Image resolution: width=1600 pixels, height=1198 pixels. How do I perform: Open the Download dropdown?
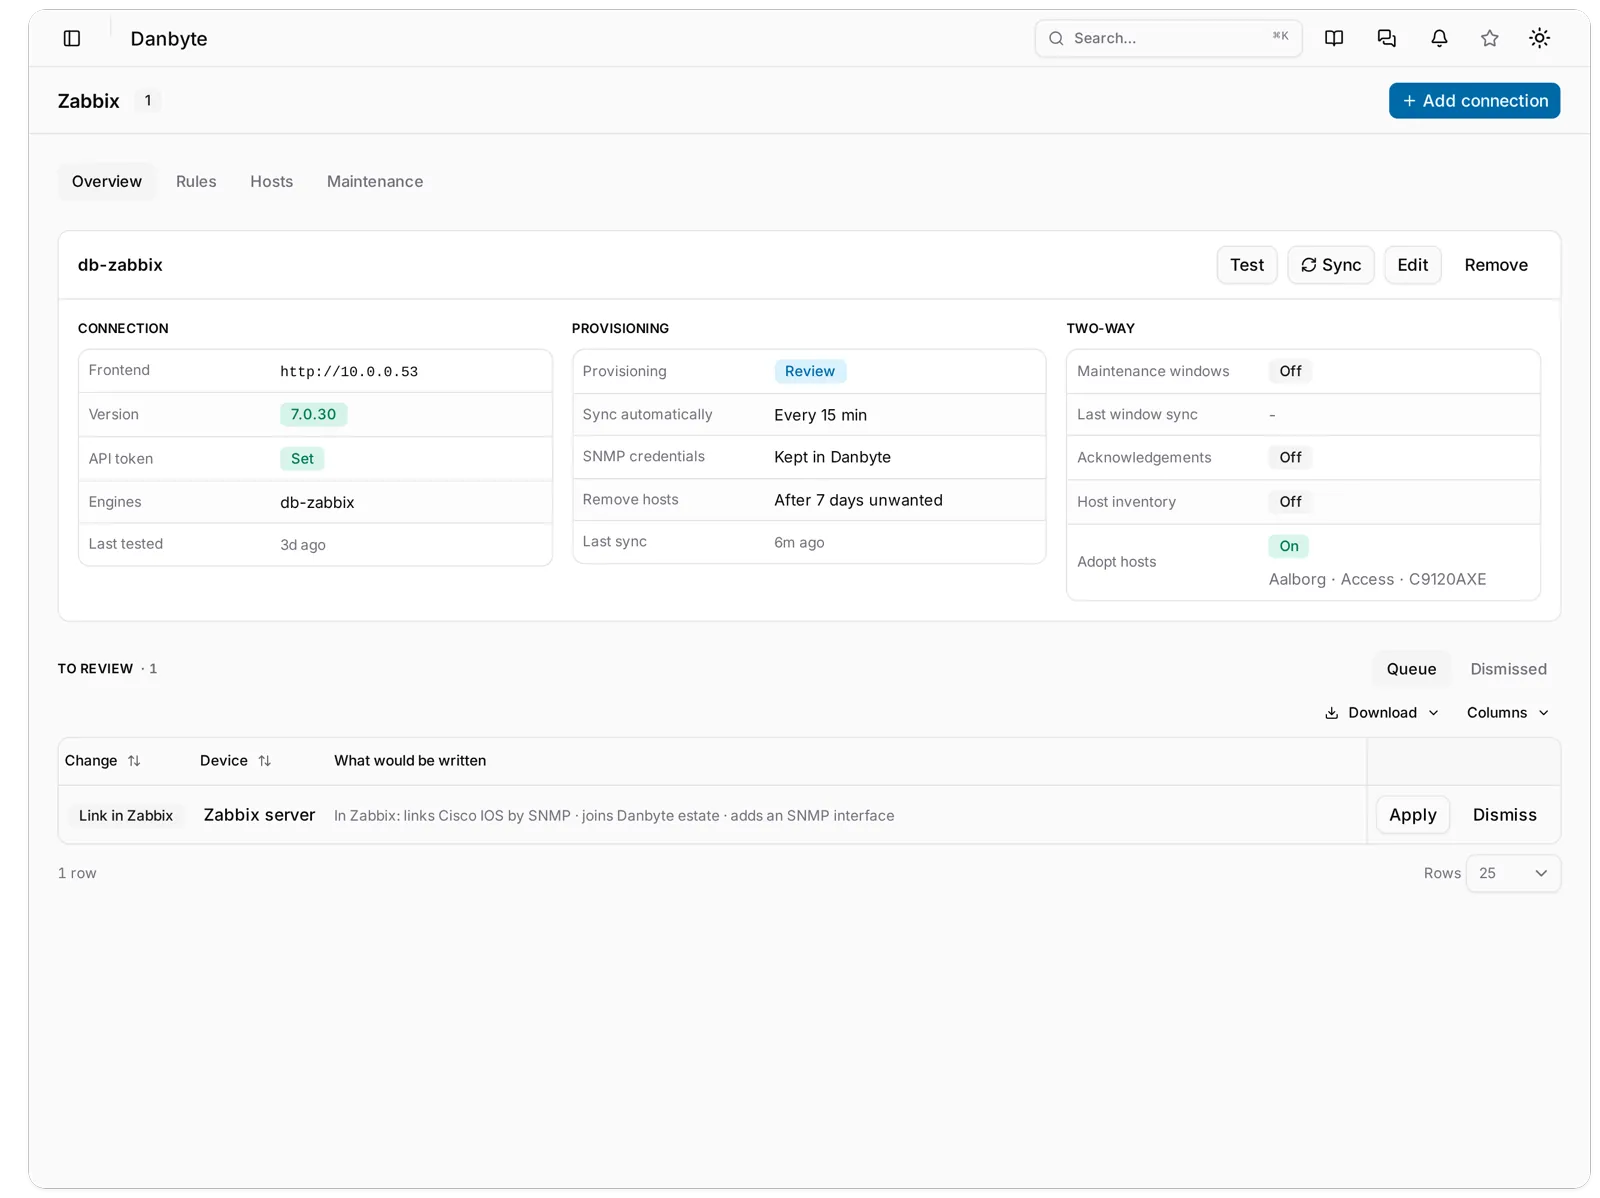1382,713
